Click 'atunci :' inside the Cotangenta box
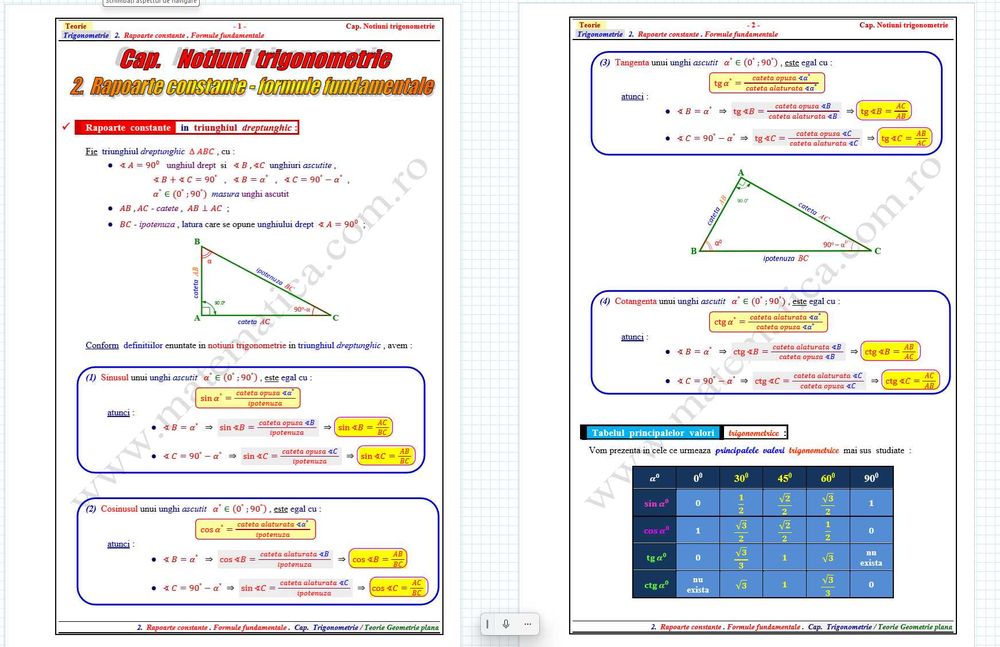1000x647 pixels. 635,337
